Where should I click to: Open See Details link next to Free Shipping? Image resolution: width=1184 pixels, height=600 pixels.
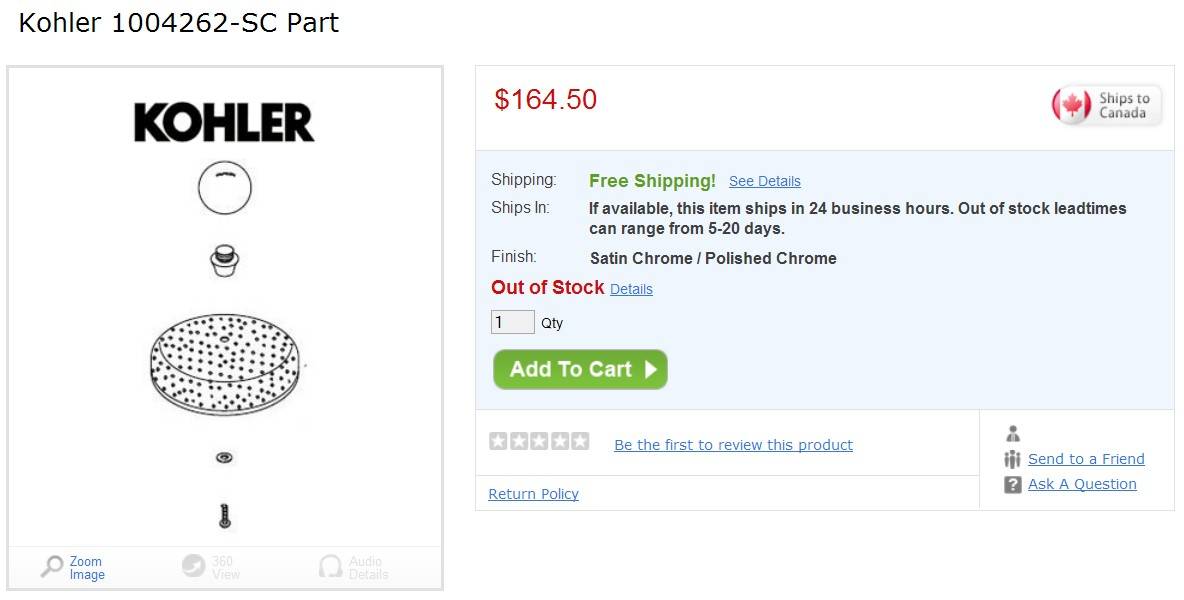(764, 181)
